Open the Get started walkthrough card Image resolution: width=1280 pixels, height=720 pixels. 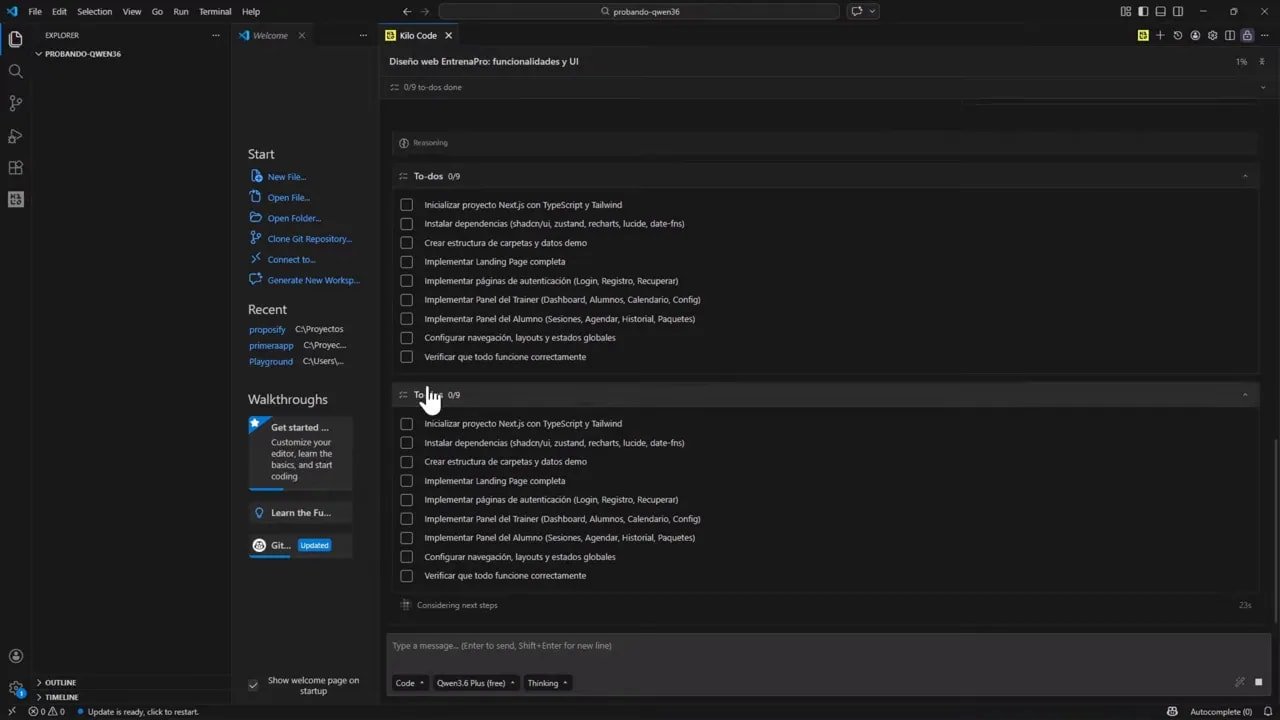coord(300,452)
